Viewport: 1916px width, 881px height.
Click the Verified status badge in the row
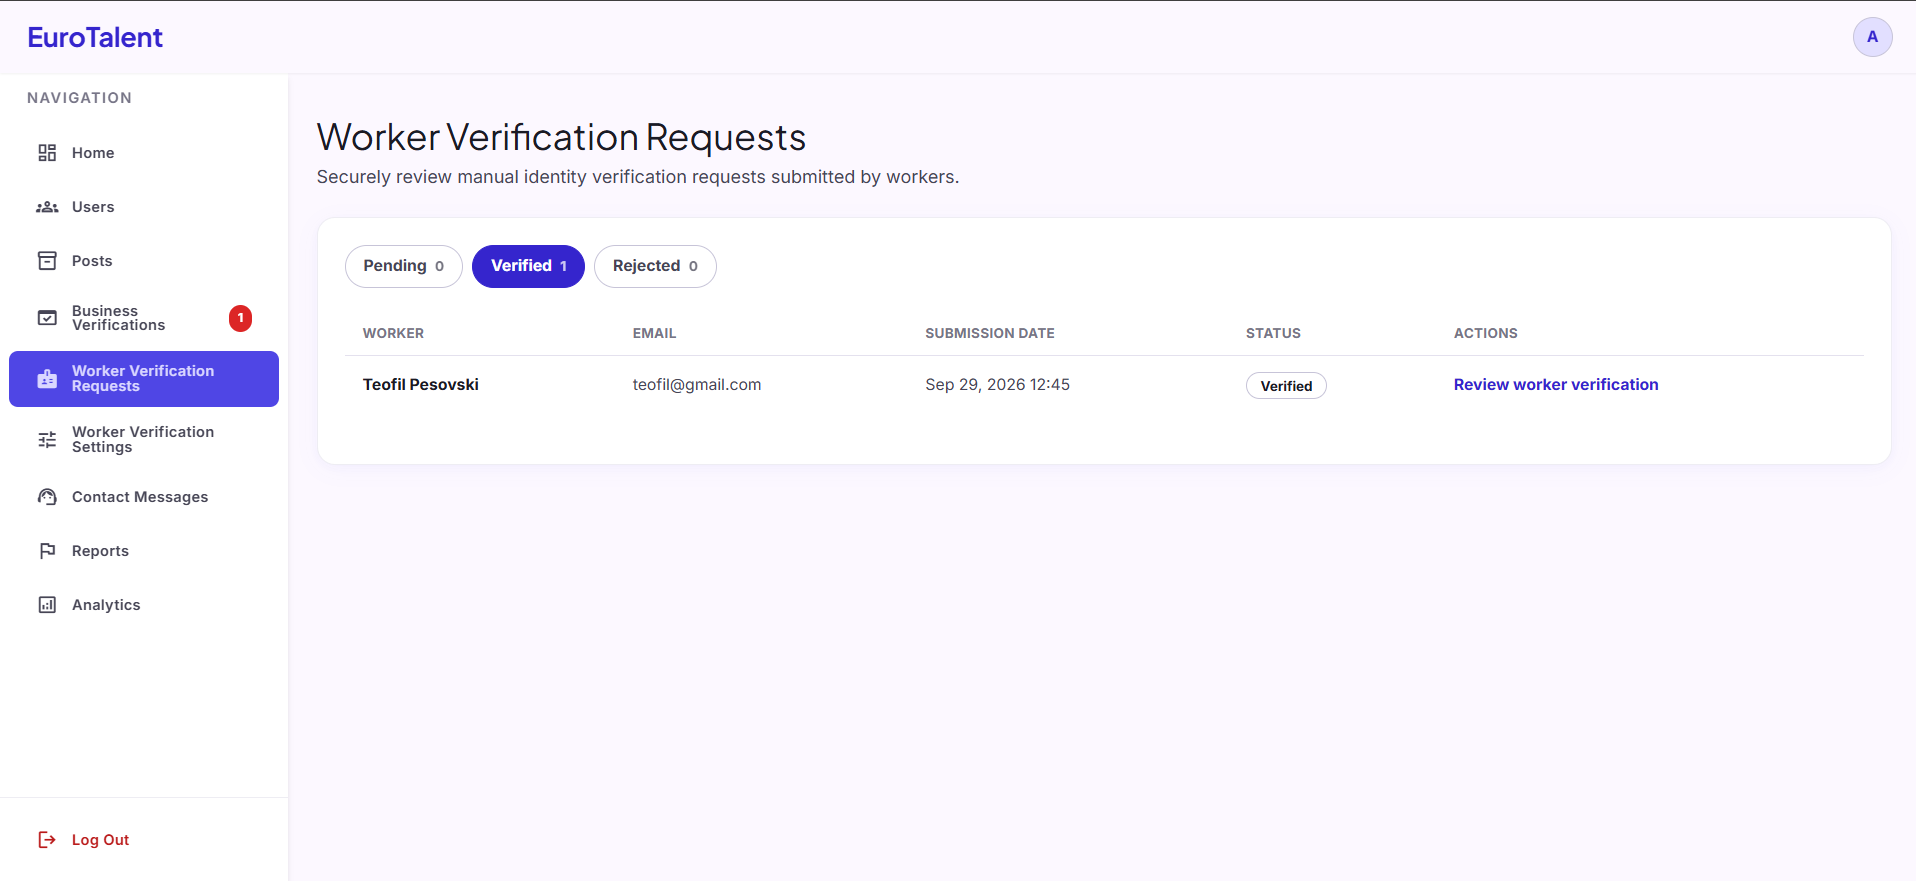coord(1286,386)
